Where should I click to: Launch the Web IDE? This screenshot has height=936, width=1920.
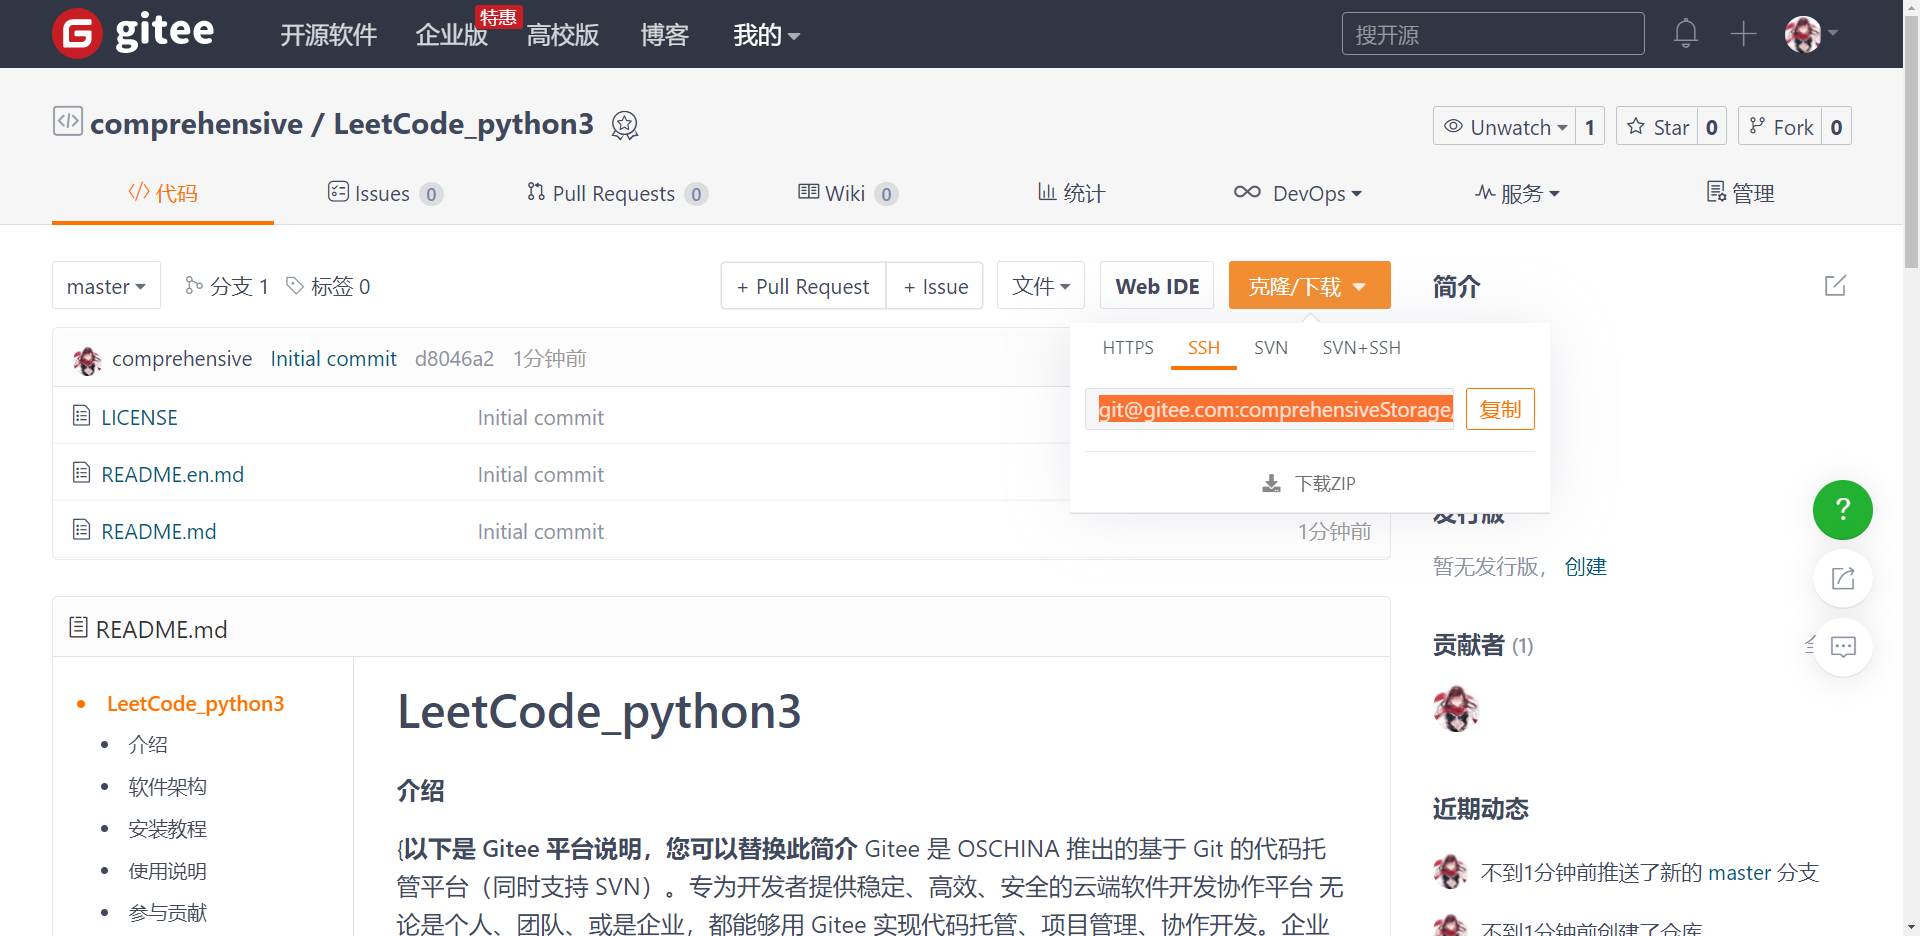1157,286
